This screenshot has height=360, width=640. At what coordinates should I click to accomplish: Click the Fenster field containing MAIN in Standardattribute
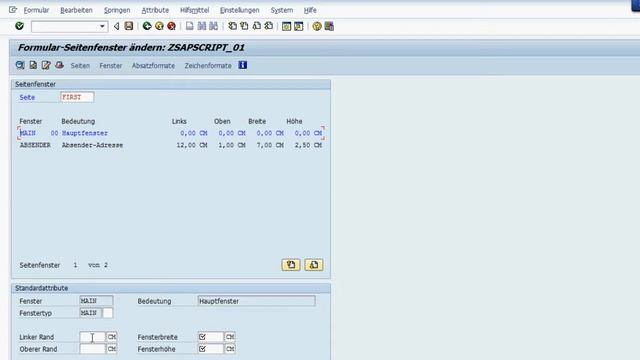coord(96,301)
